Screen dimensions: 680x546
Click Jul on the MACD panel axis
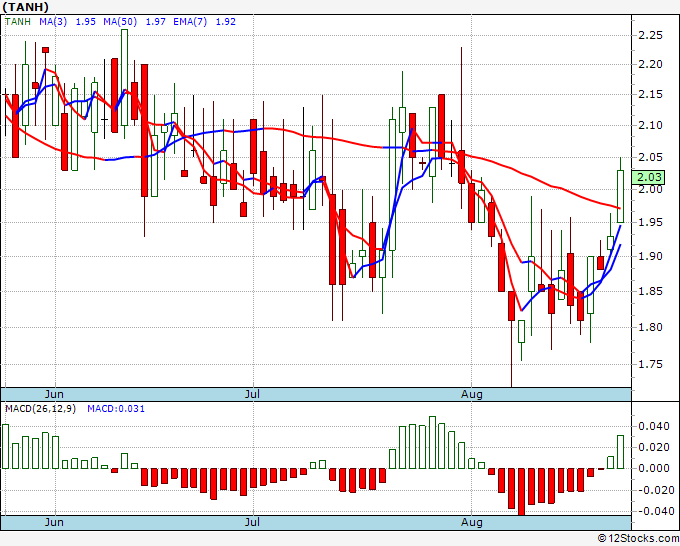click(252, 522)
